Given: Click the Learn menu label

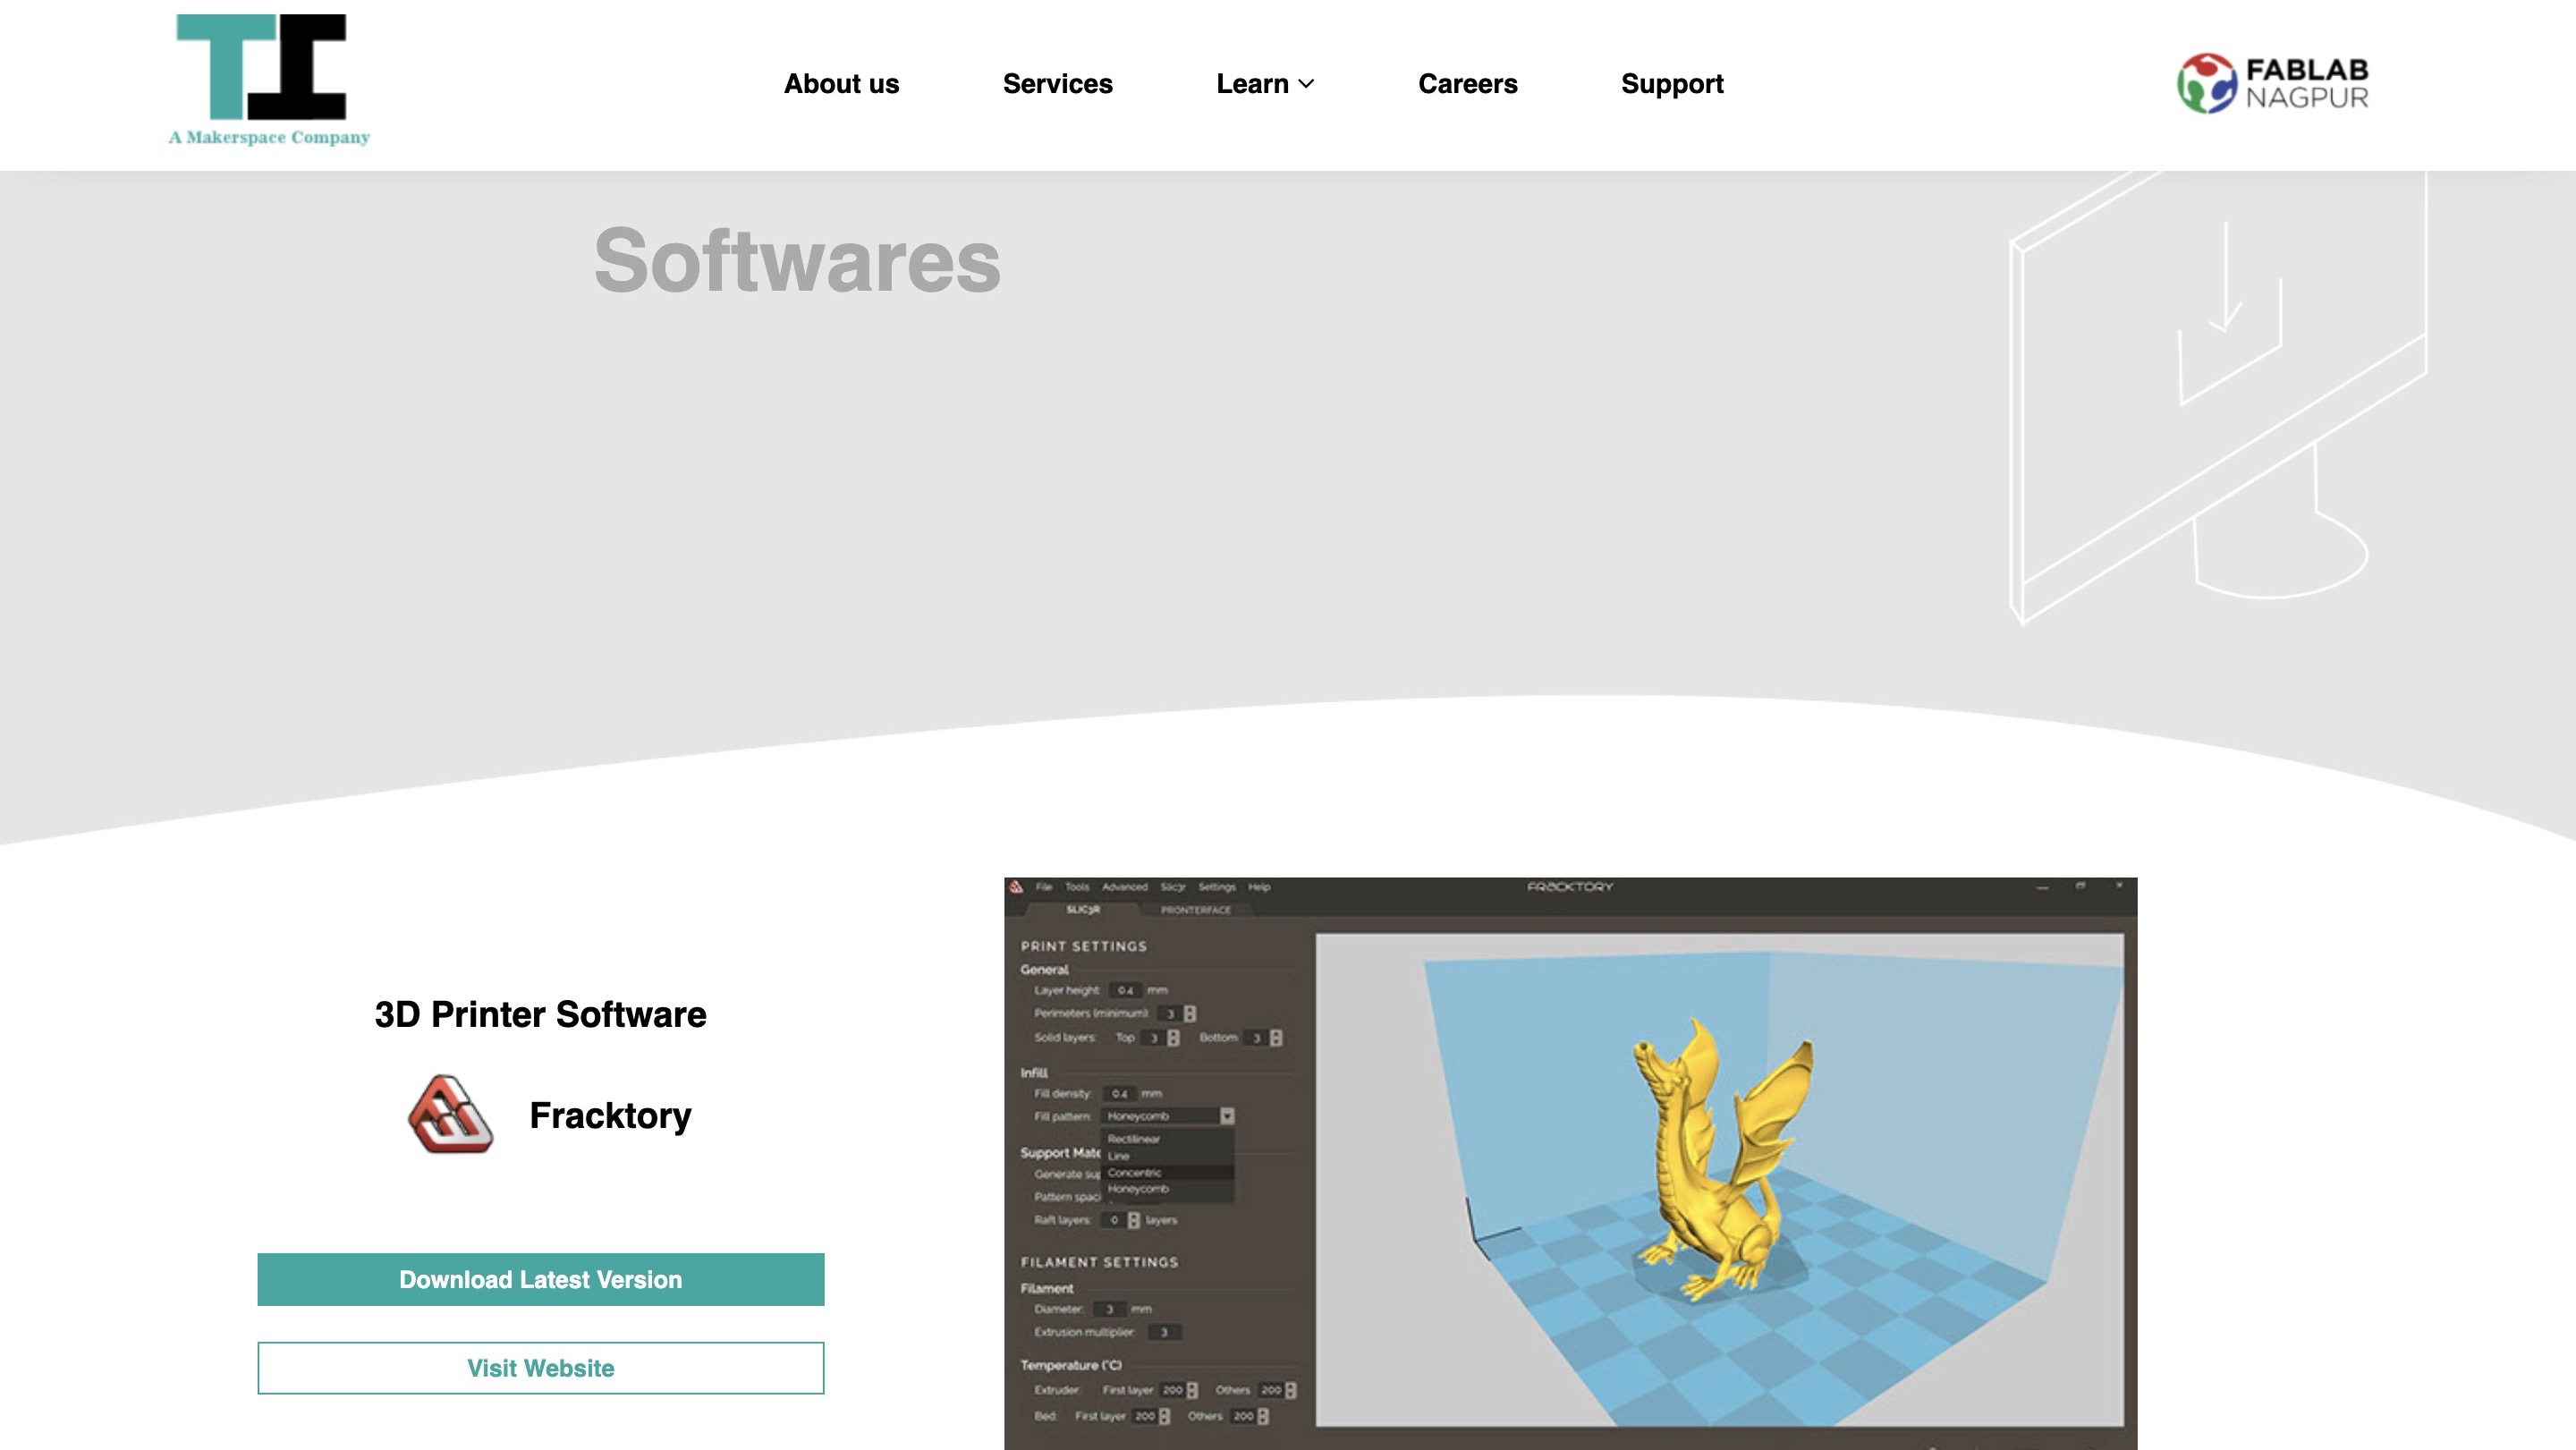Looking at the screenshot, I should point(1251,84).
